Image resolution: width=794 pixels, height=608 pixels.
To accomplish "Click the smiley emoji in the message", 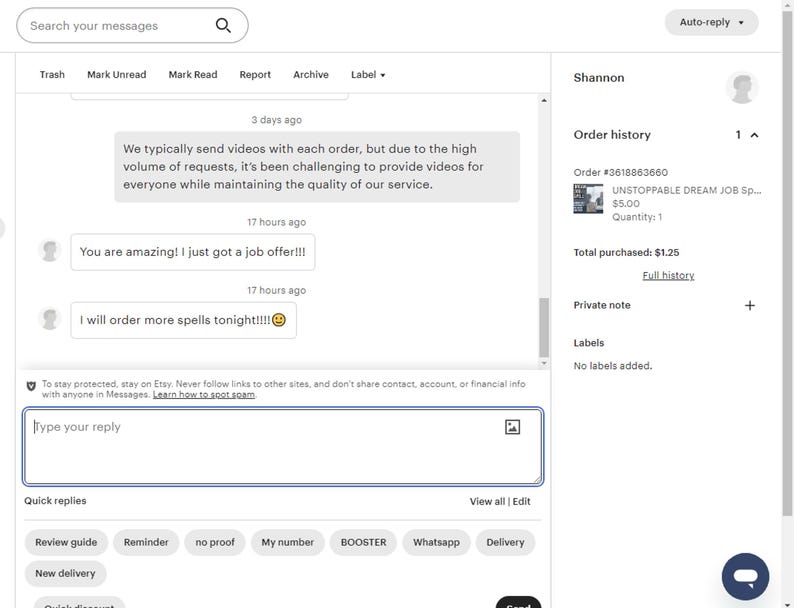I will pyautogui.click(x=279, y=320).
